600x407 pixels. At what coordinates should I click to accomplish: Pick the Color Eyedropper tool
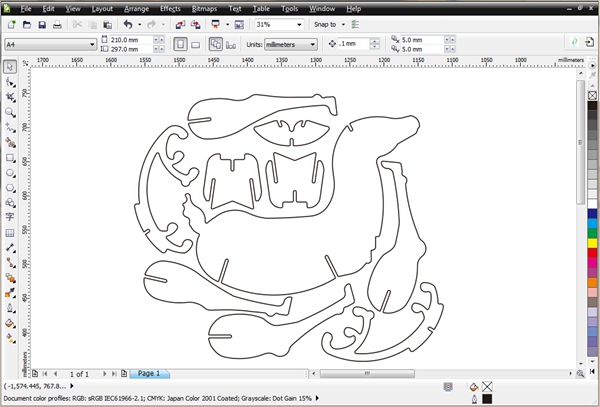(10, 293)
